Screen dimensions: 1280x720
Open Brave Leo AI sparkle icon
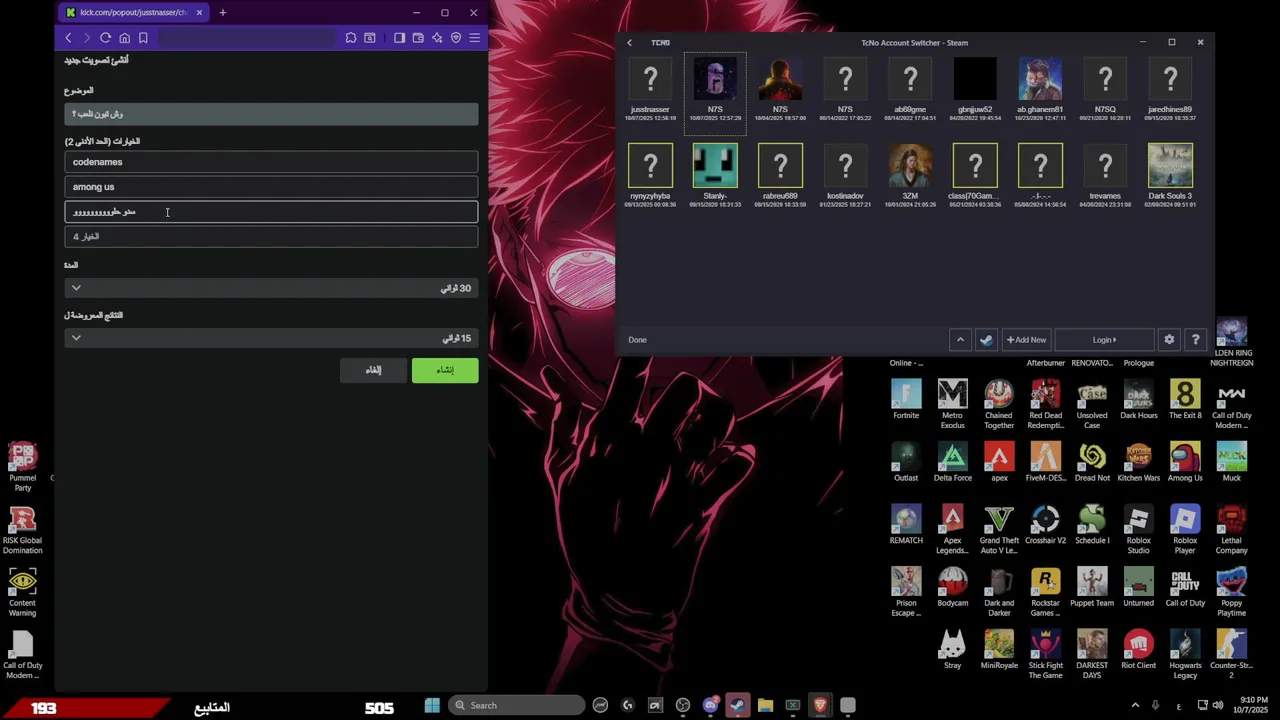coord(437,38)
